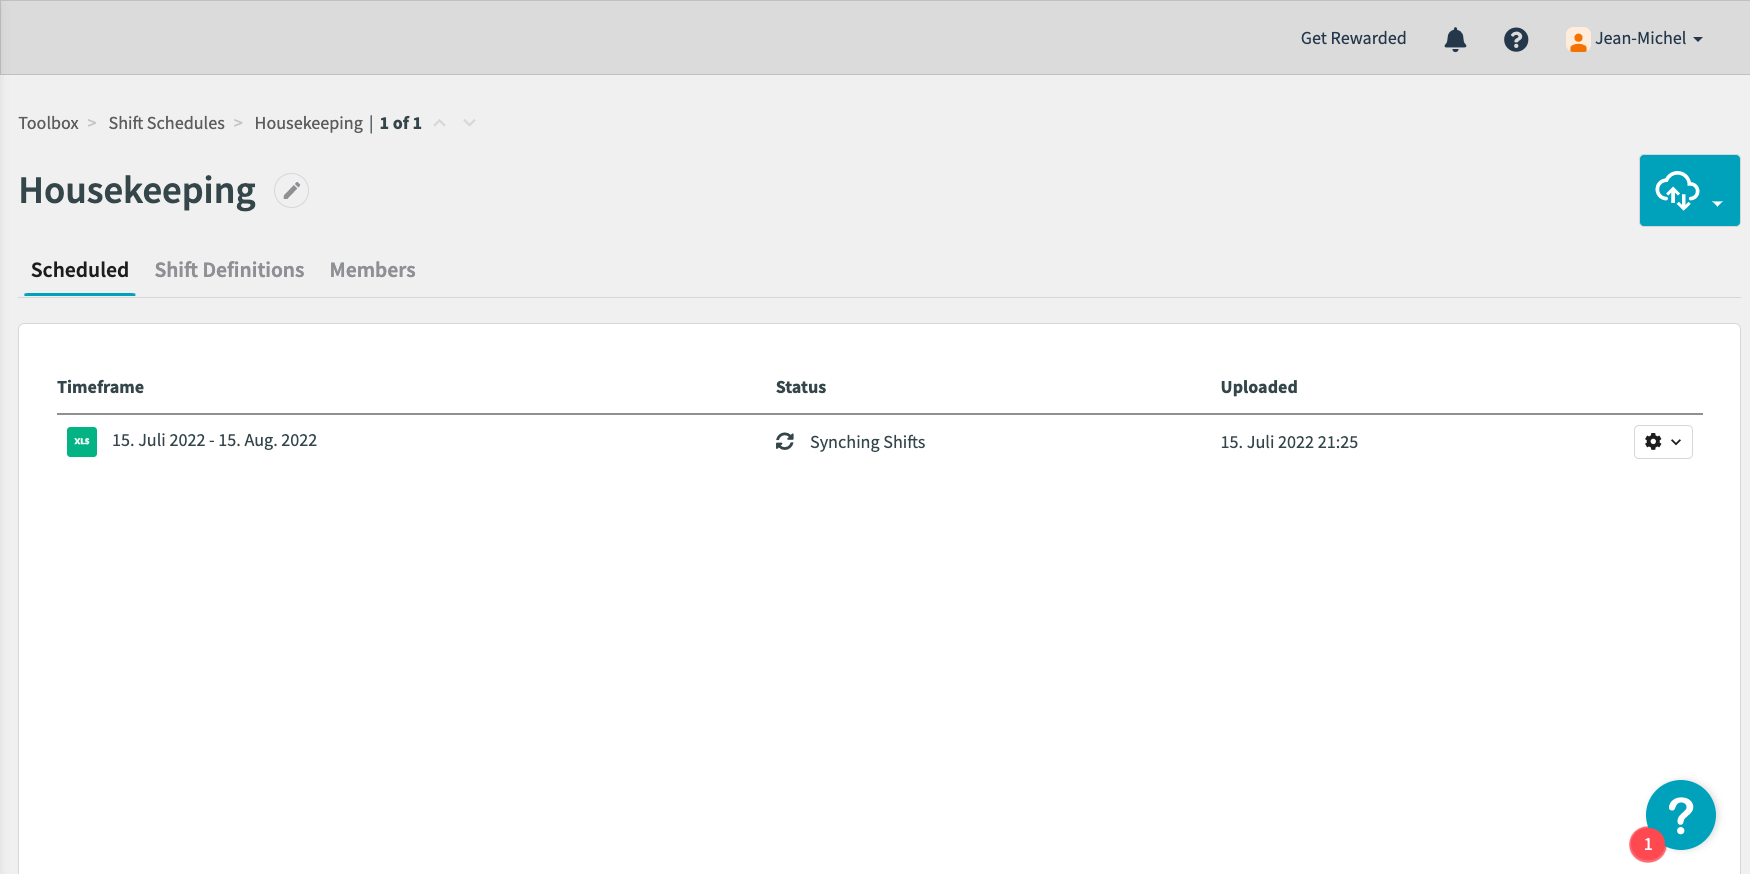Click the 15. Juli 2022 - 15. Aug. 2022 timeframe
Viewport: 1750px width, 874px height.
[x=214, y=440]
